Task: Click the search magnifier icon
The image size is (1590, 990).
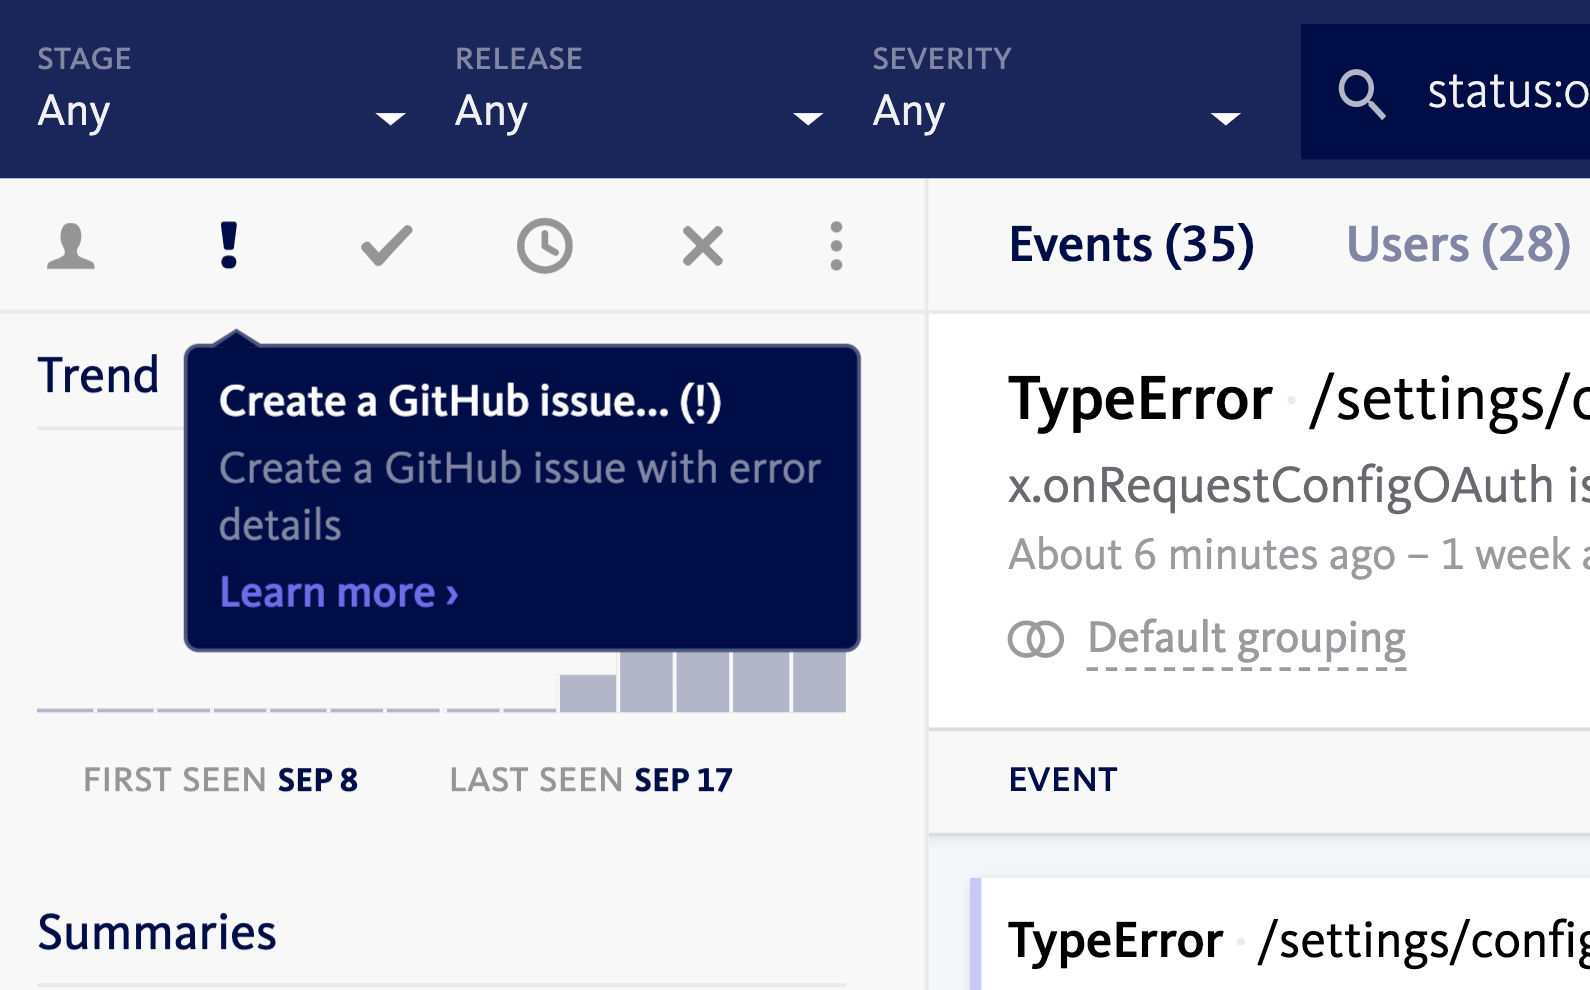Action: [1361, 94]
